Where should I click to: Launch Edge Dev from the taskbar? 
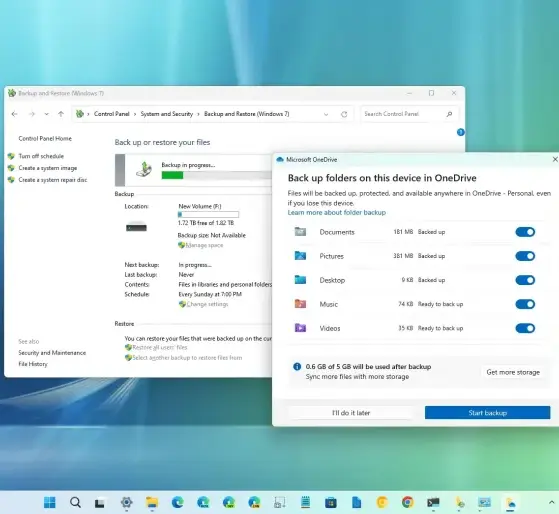click(x=229, y=502)
